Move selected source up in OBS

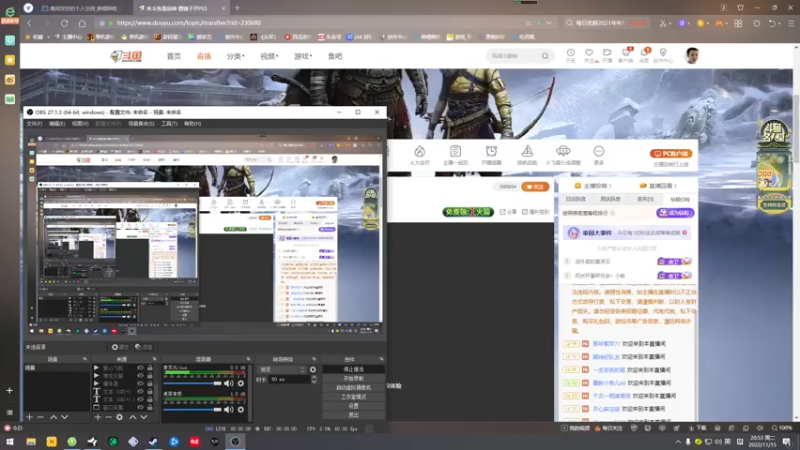coord(133,417)
